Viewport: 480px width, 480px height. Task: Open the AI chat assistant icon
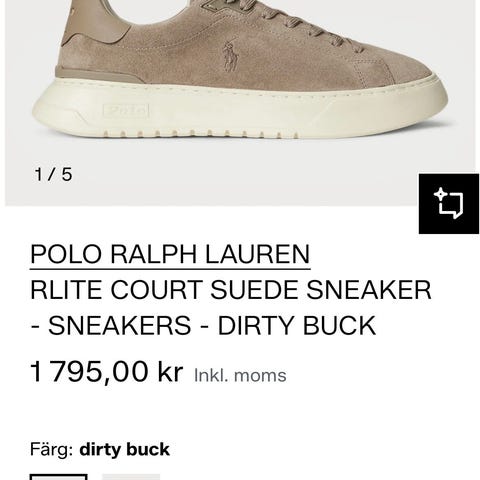pyautogui.click(x=449, y=204)
